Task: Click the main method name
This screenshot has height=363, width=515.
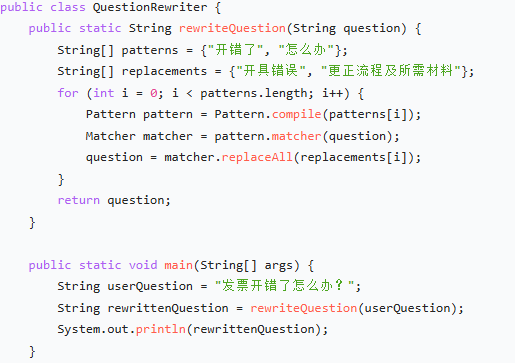Action: (x=178, y=265)
